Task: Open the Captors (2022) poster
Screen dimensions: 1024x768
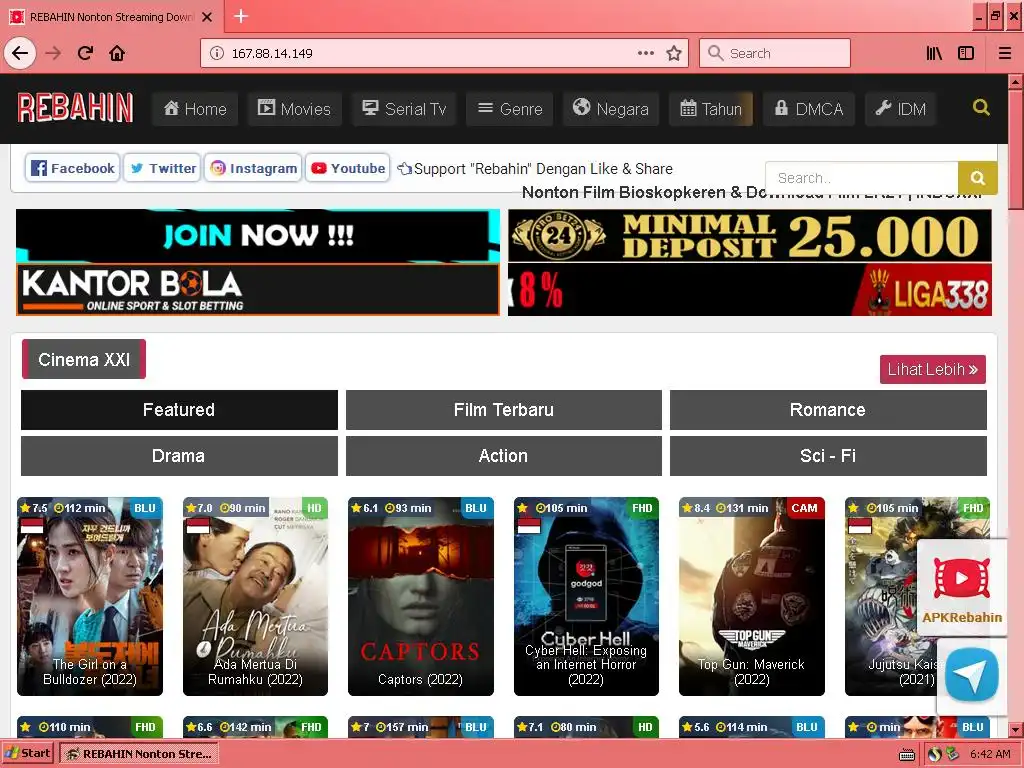Action: coord(421,596)
